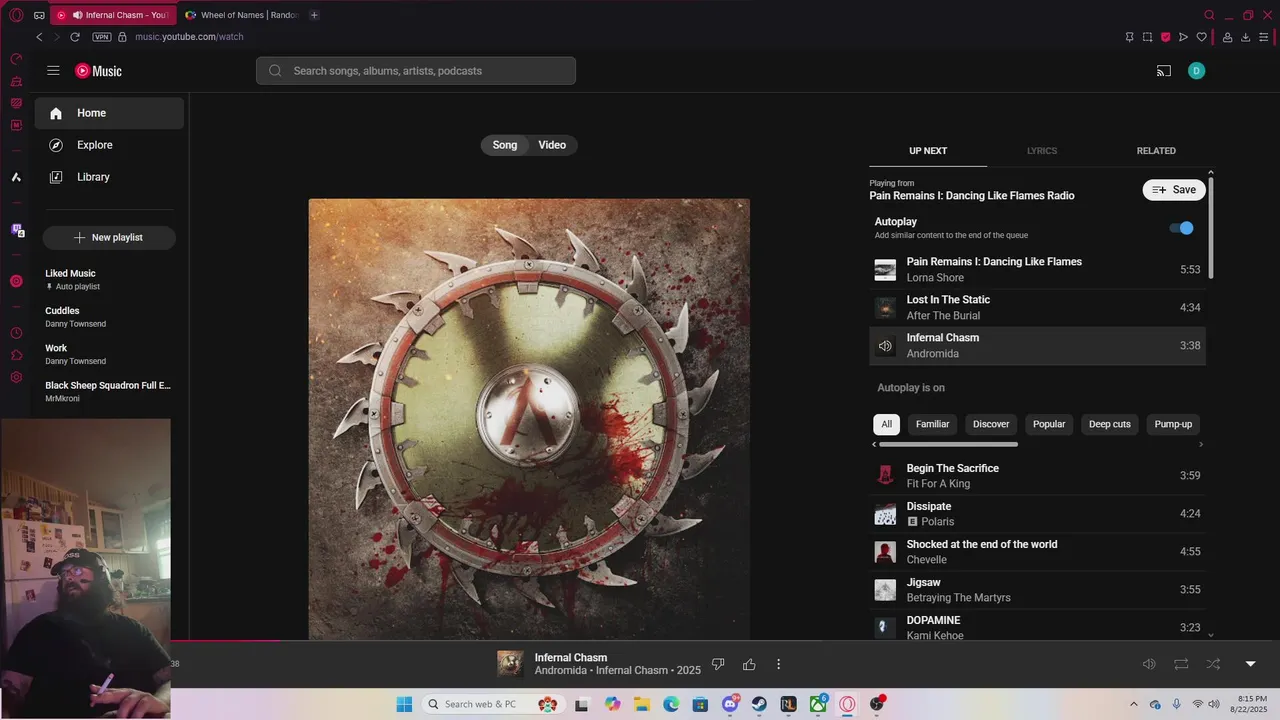Image resolution: width=1280 pixels, height=720 pixels.
Task: Add page to bookmarks heart icon
Action: click(x=1202, y=37)
